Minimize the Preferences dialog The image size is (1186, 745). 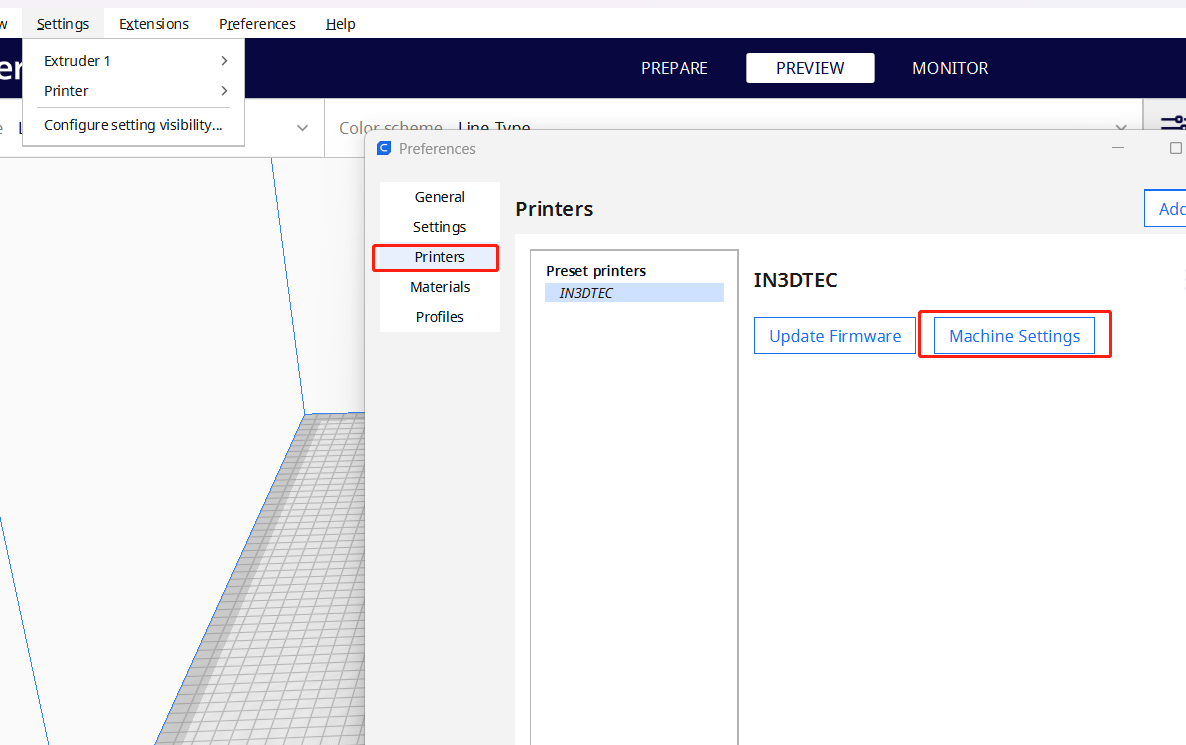pyautogui.click(x=1118, y=147)
